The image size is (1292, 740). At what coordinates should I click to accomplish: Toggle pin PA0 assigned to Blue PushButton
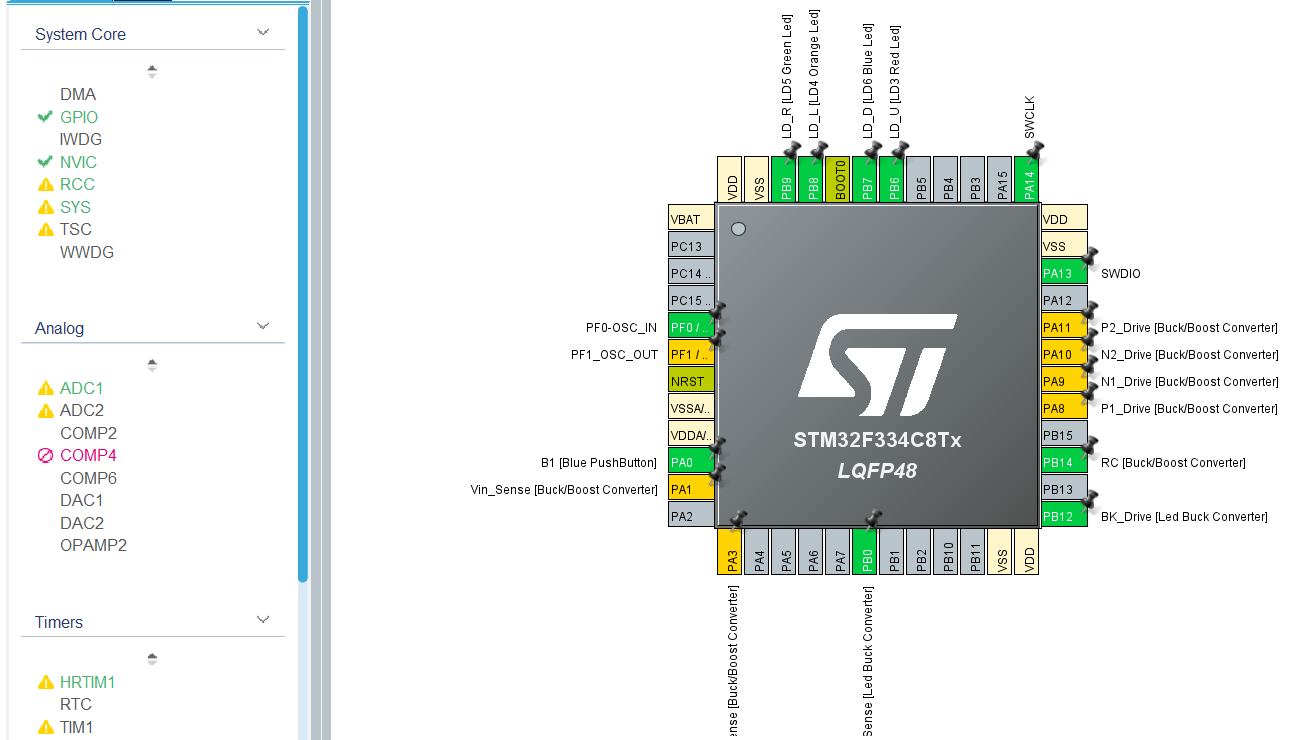click(692, 461)
